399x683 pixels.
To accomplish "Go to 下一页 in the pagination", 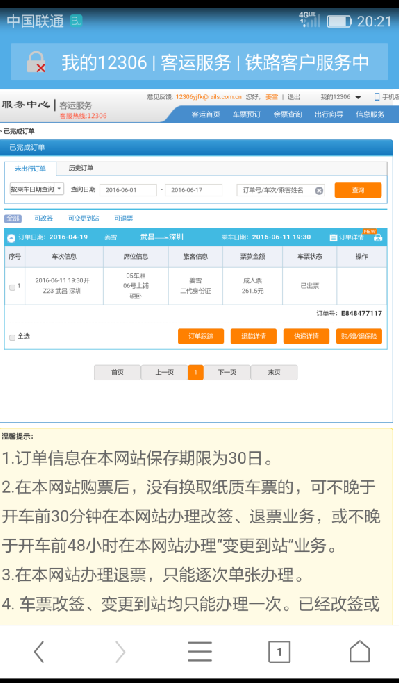I will point(227,372).
